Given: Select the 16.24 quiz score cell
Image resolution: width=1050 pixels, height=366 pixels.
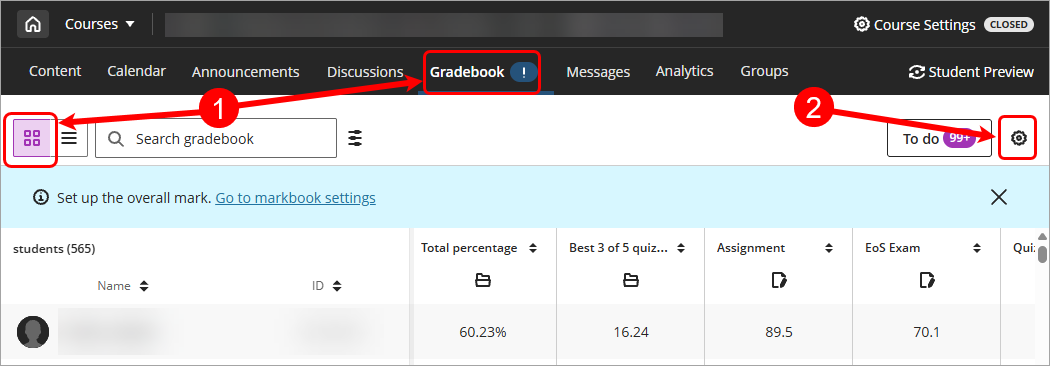Looking at the screenshot, I should tap(630, 332).
